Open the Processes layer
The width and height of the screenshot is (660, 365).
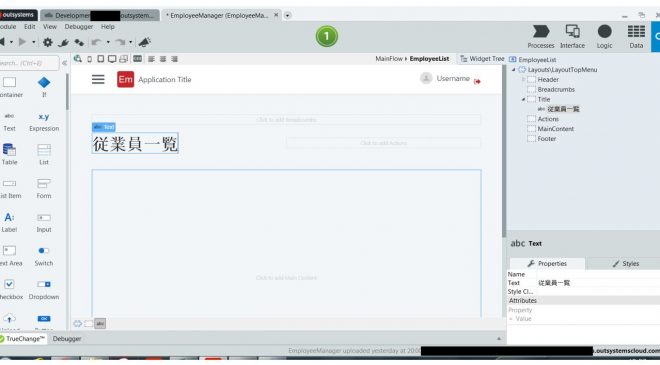(541, 37)
